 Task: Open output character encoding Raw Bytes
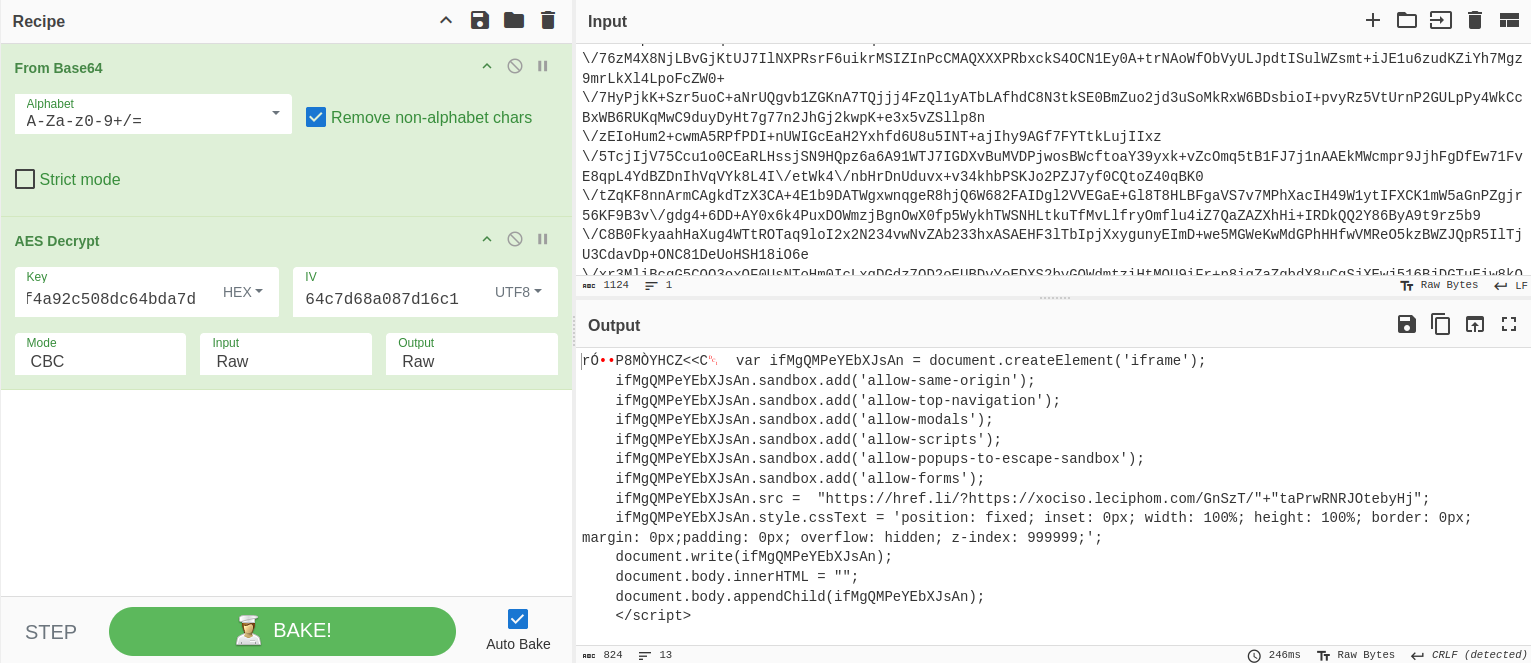(1356, 655)
